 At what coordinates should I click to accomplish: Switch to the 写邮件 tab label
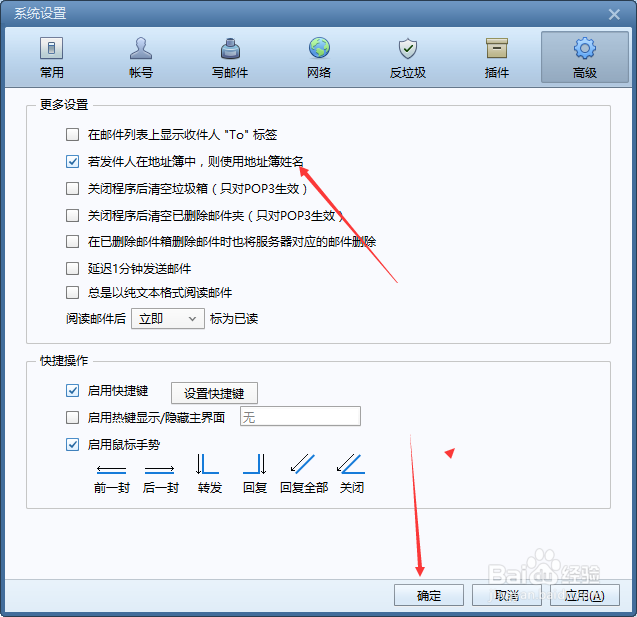click(x=230, y=73)
